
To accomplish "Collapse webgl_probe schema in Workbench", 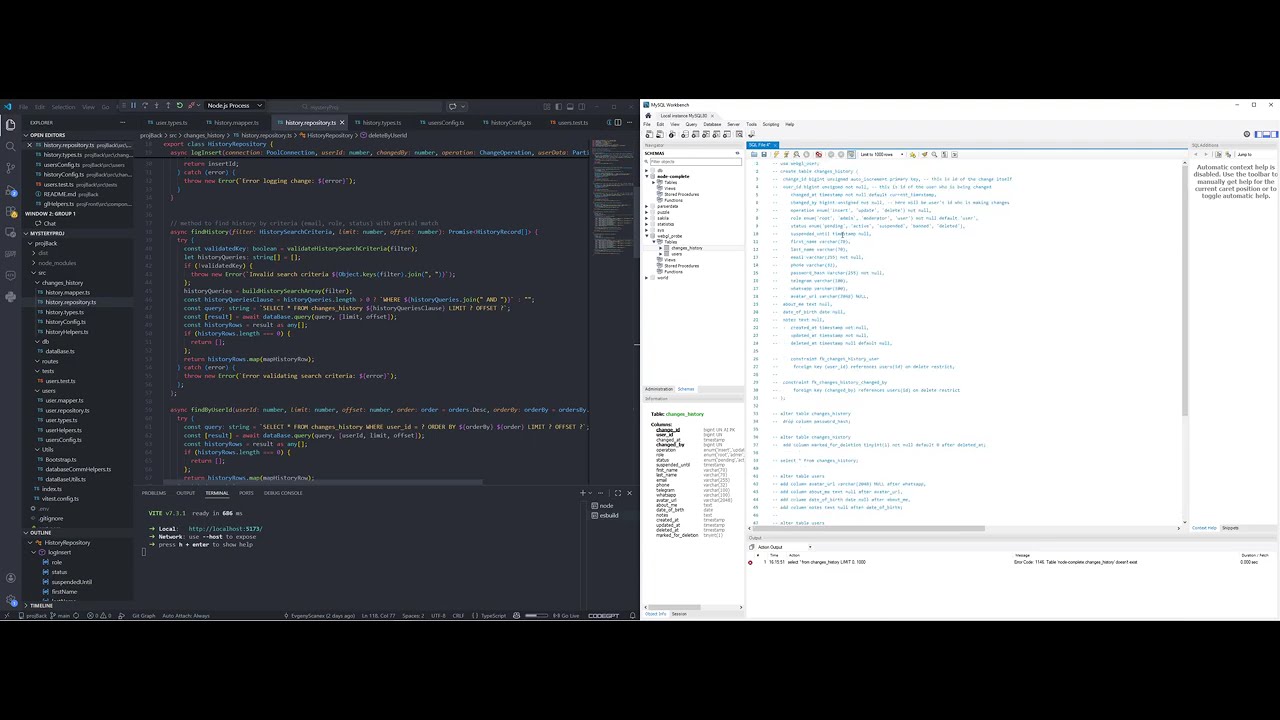I will pyautogui.click(x=647, y=236).
